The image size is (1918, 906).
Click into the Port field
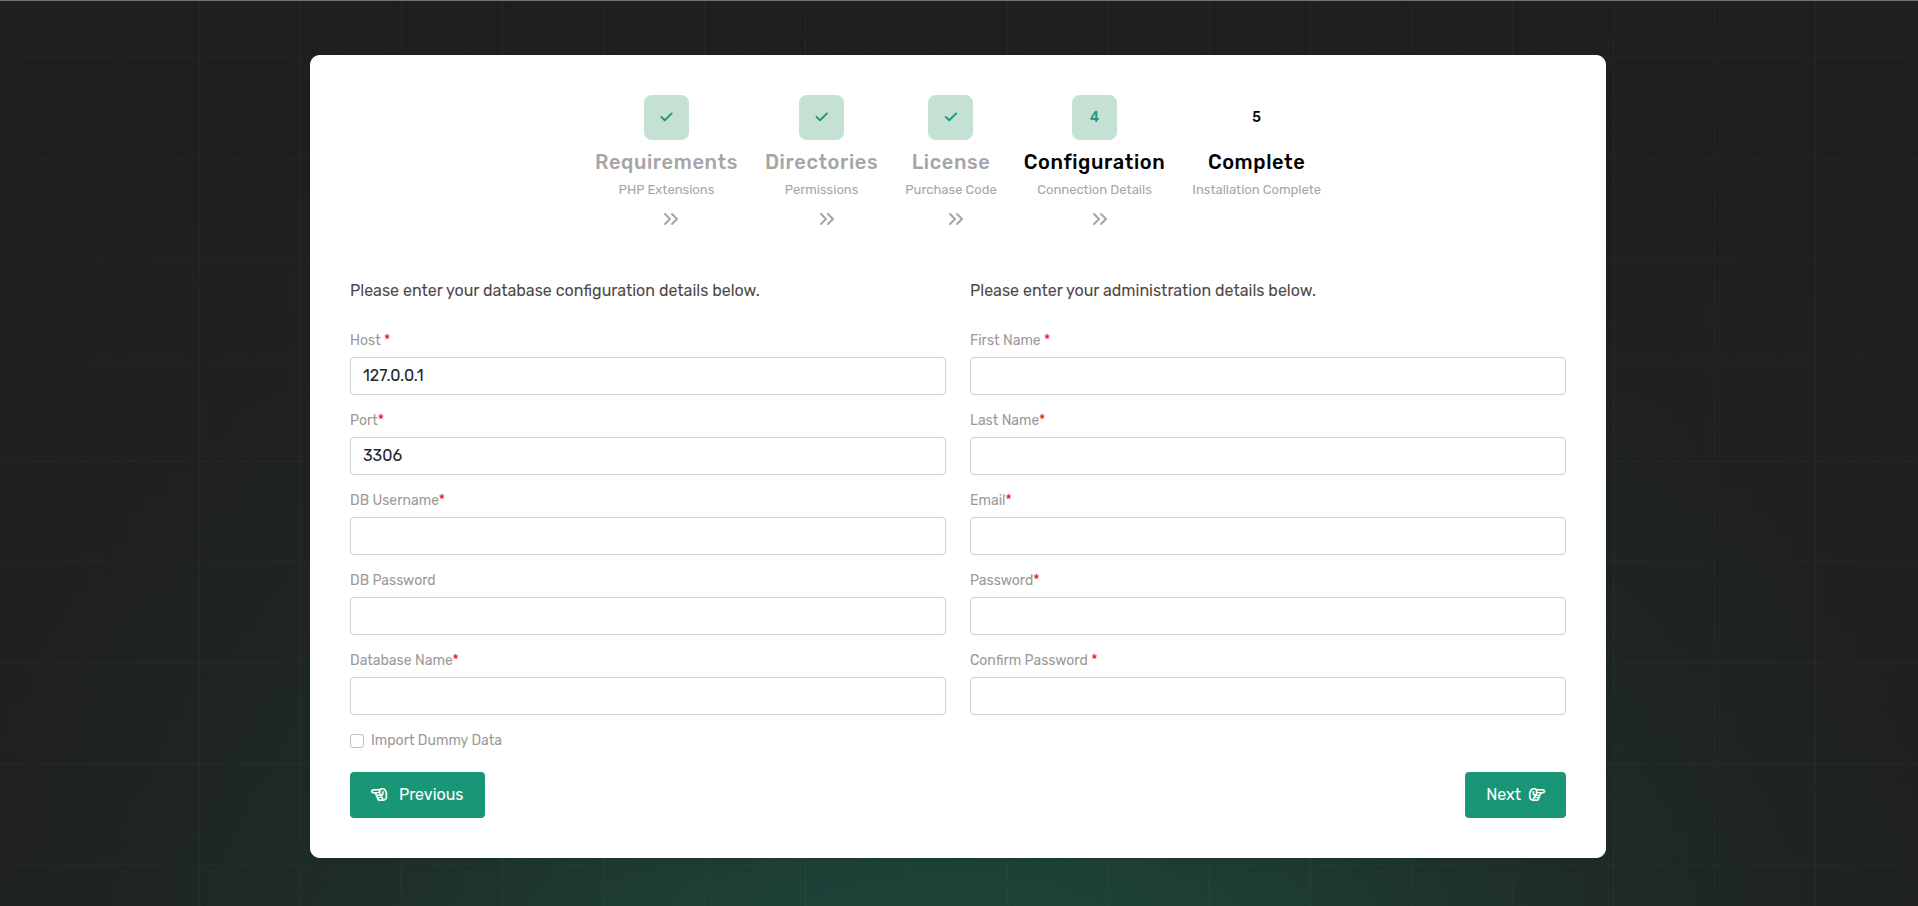coord(647,456)
